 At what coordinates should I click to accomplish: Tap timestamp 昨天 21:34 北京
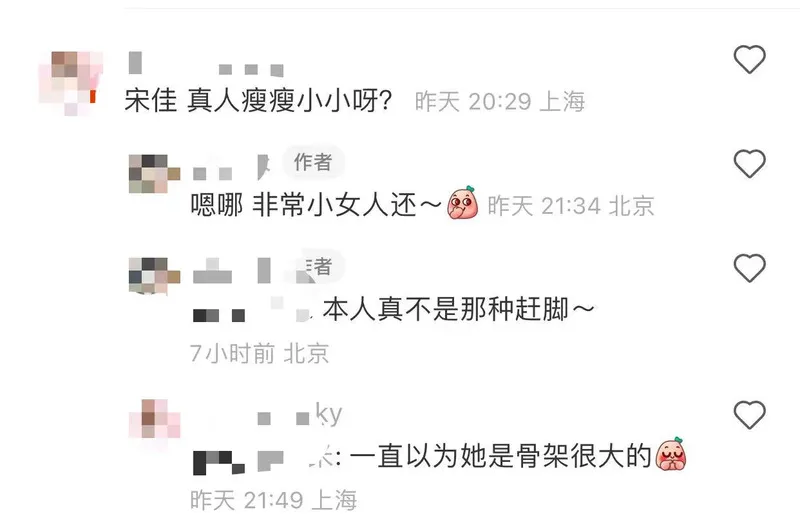571,206
